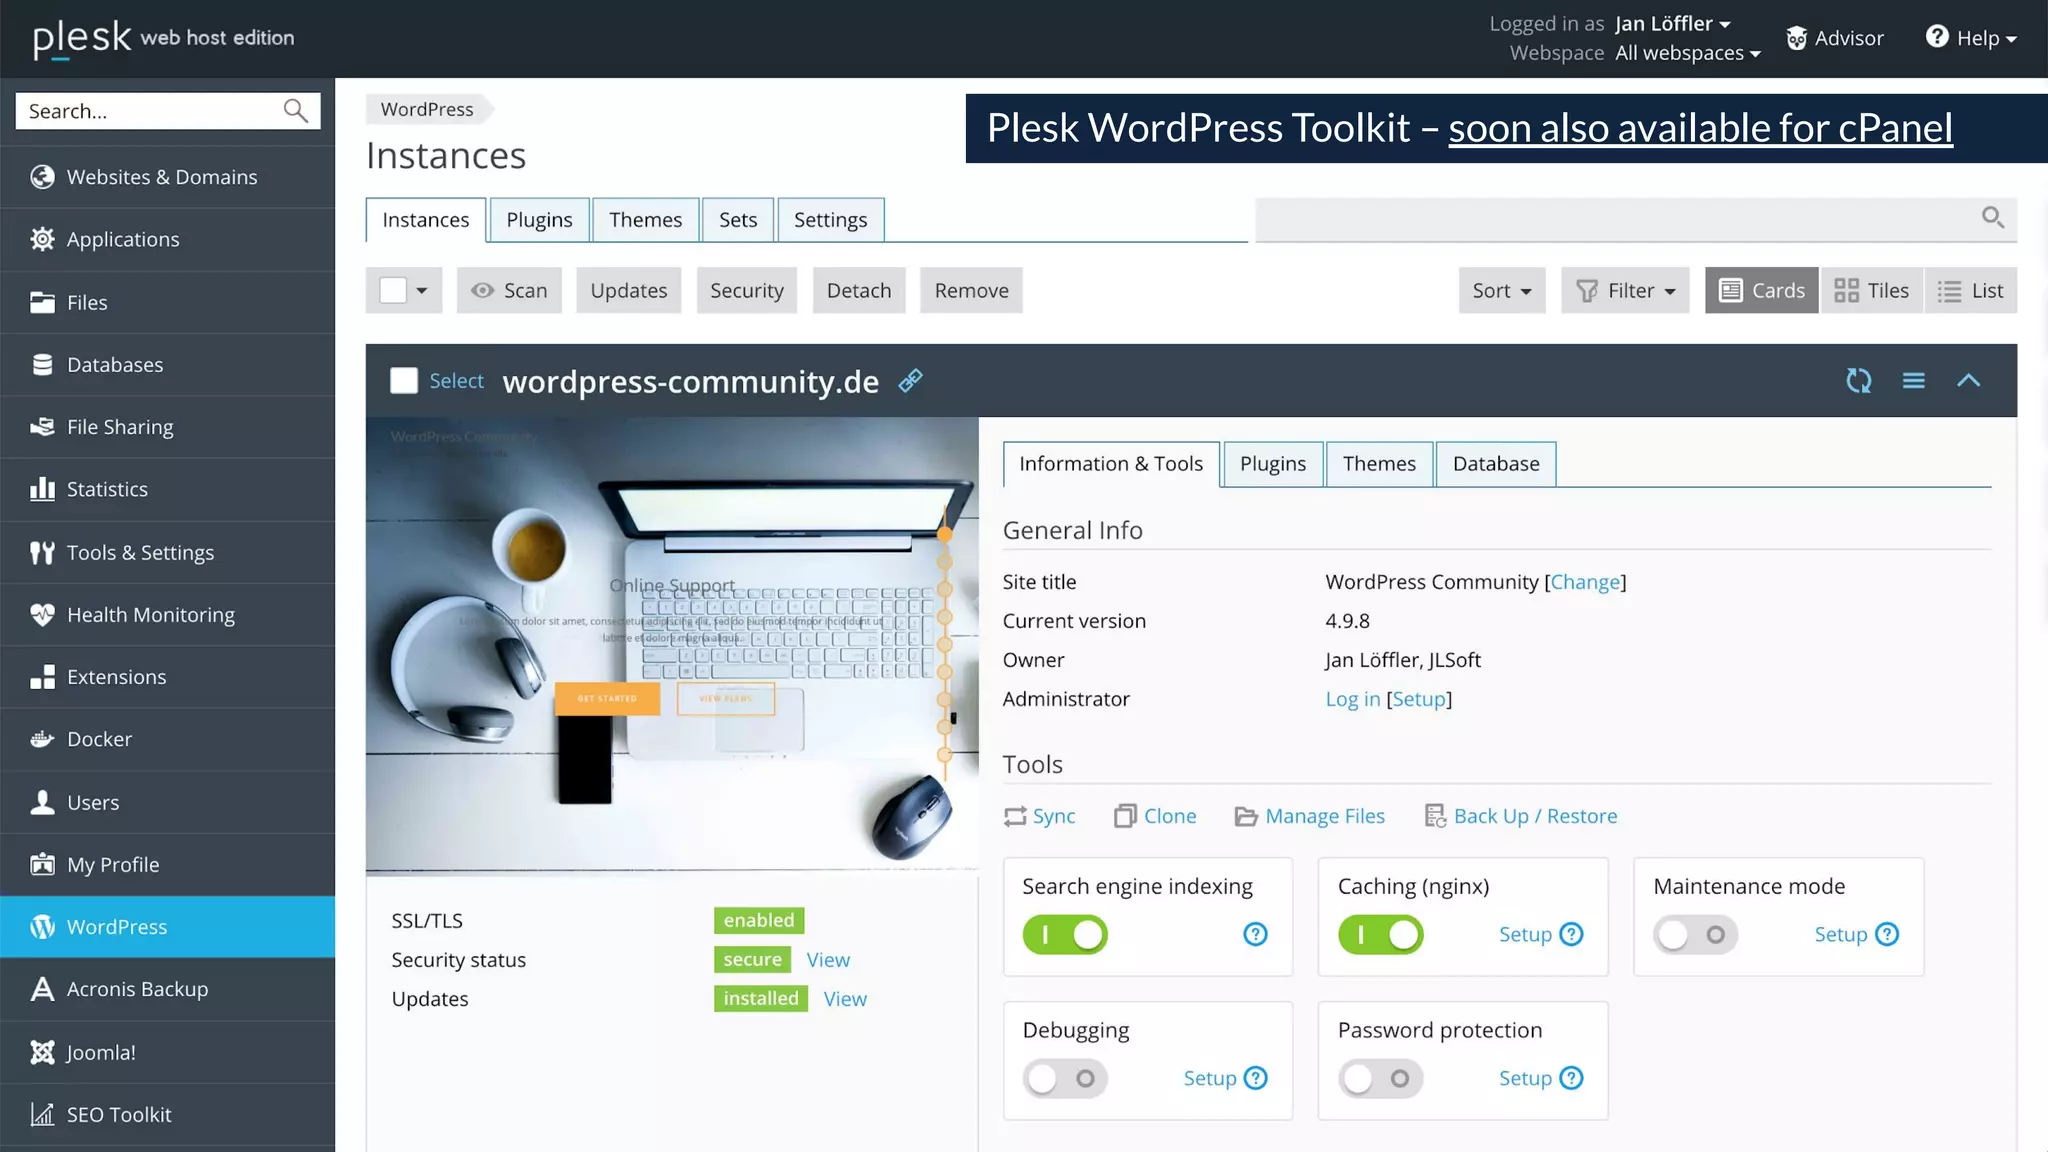Switch to Tiles view
Viewport: 2048px width, 1152px height.
[x=1871, y=290]
